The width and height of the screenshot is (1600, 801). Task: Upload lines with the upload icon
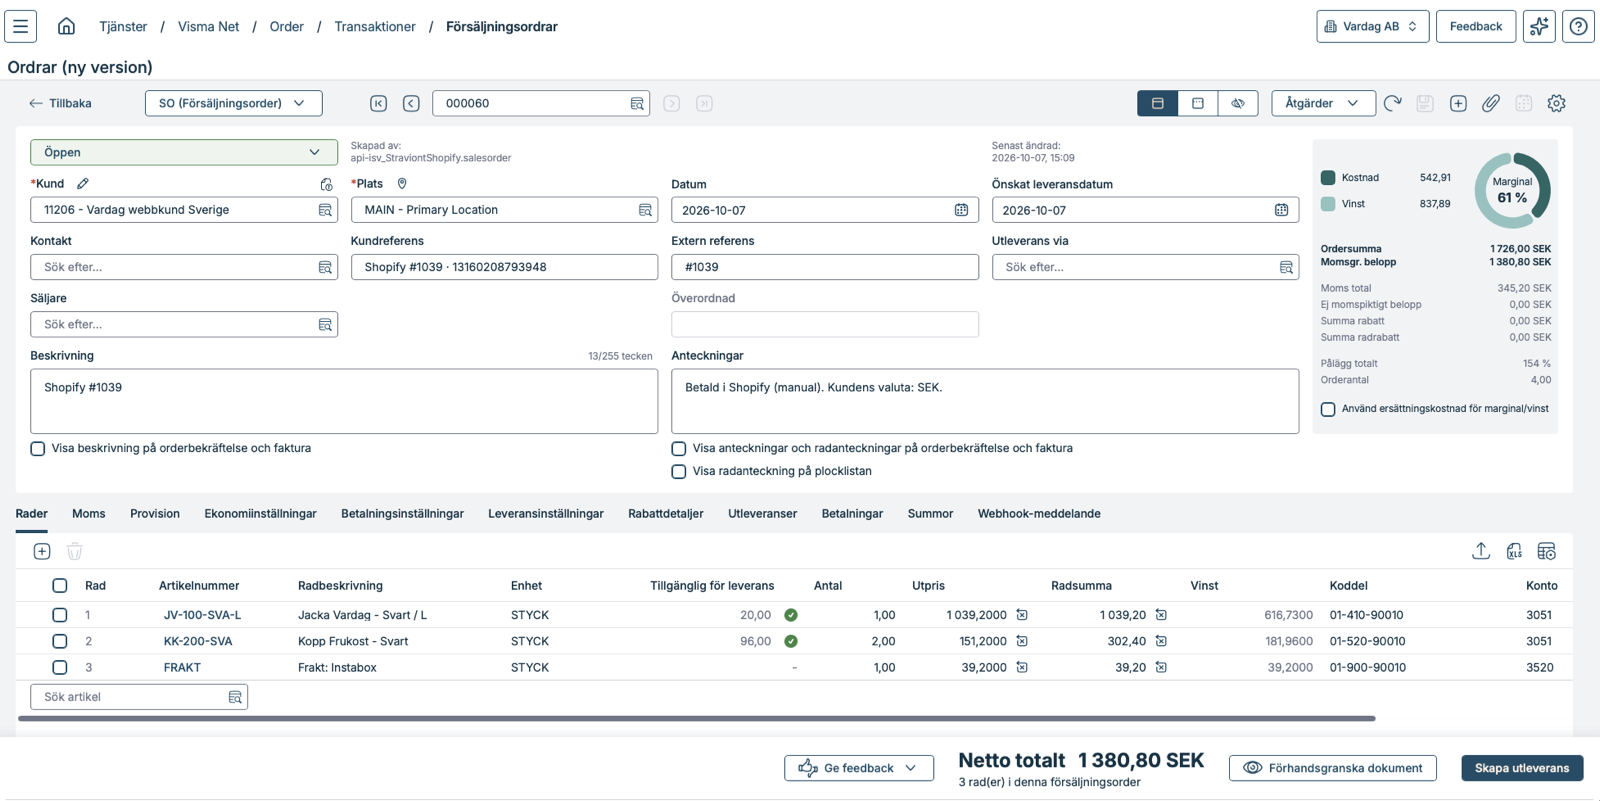pyautogui.click(x=1481, y=551)
